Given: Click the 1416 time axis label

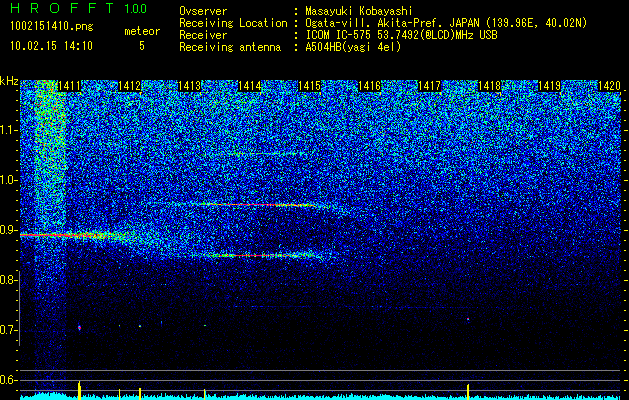Looking at the screenshot, I should click(369, 86).
